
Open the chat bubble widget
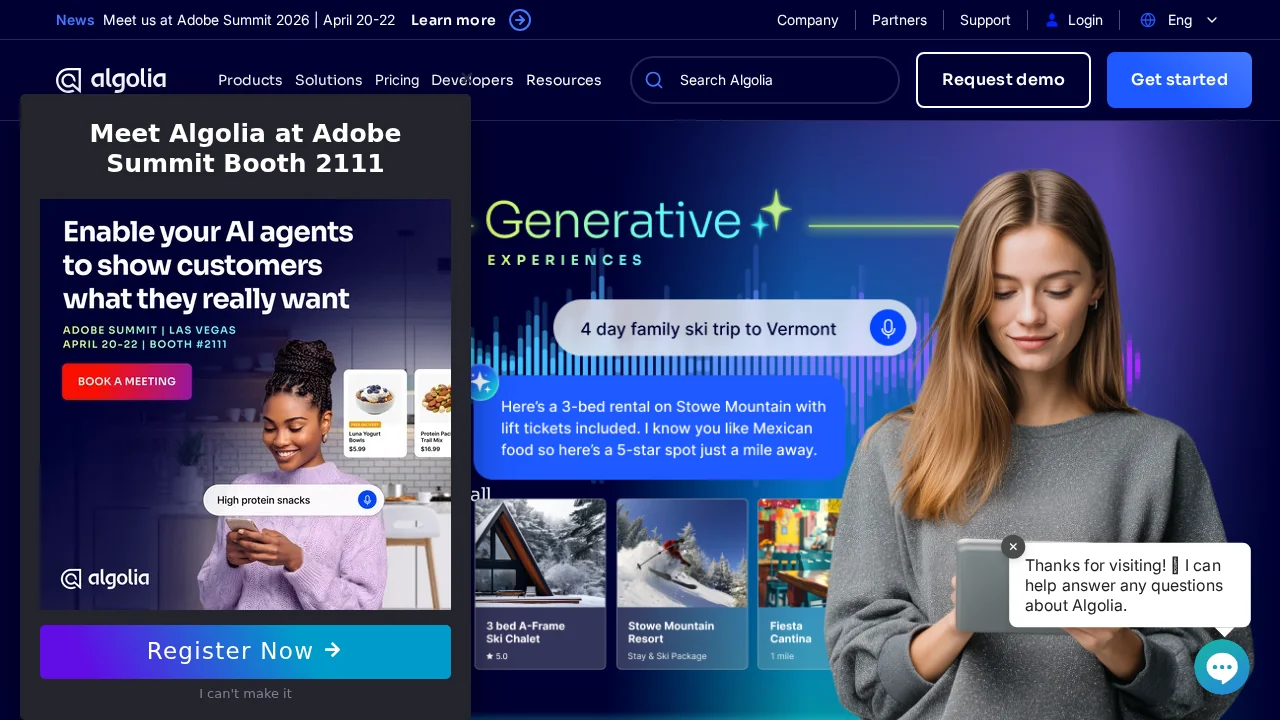coord(1222,667)
